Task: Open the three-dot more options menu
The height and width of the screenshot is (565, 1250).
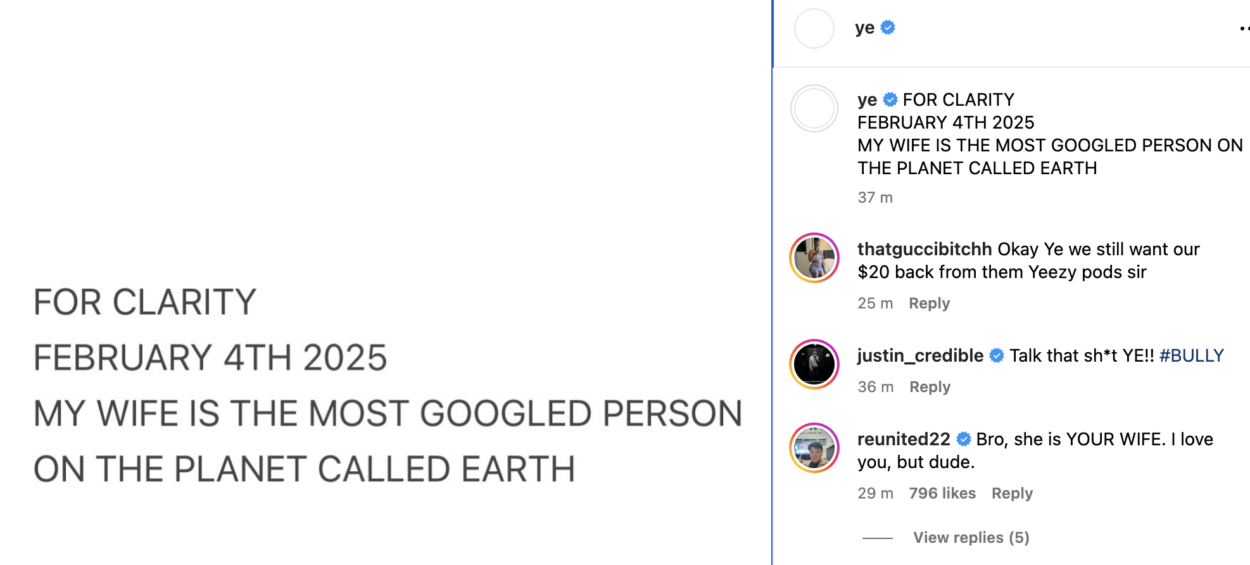Action: [x=1243, y=29]
